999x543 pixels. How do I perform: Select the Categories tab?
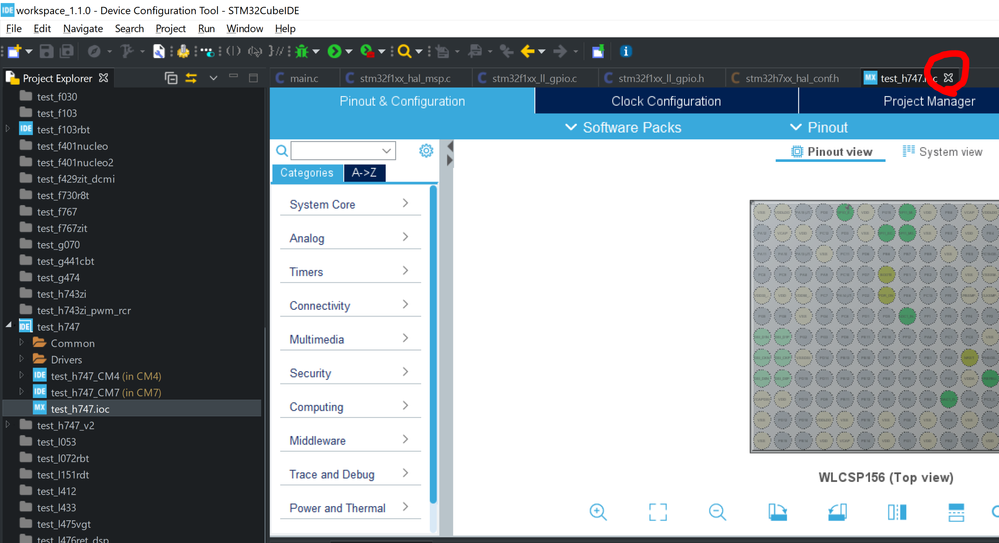(307, 173)
